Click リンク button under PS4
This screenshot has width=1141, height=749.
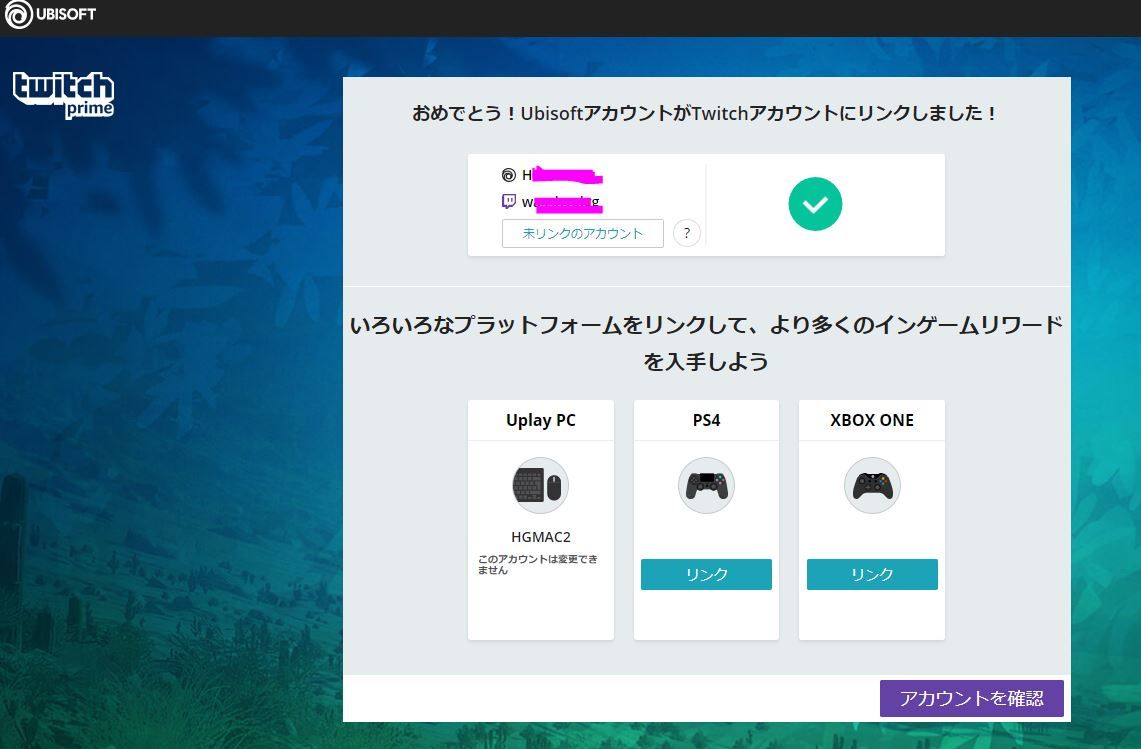[706, 574]
